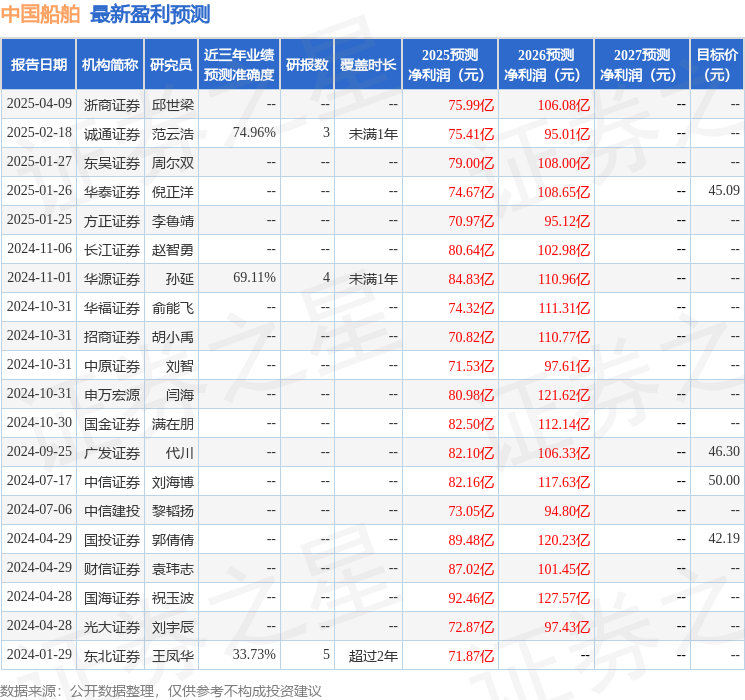Click 国海证券 institution cell
The image size is (745, 700).
(112, 598)
